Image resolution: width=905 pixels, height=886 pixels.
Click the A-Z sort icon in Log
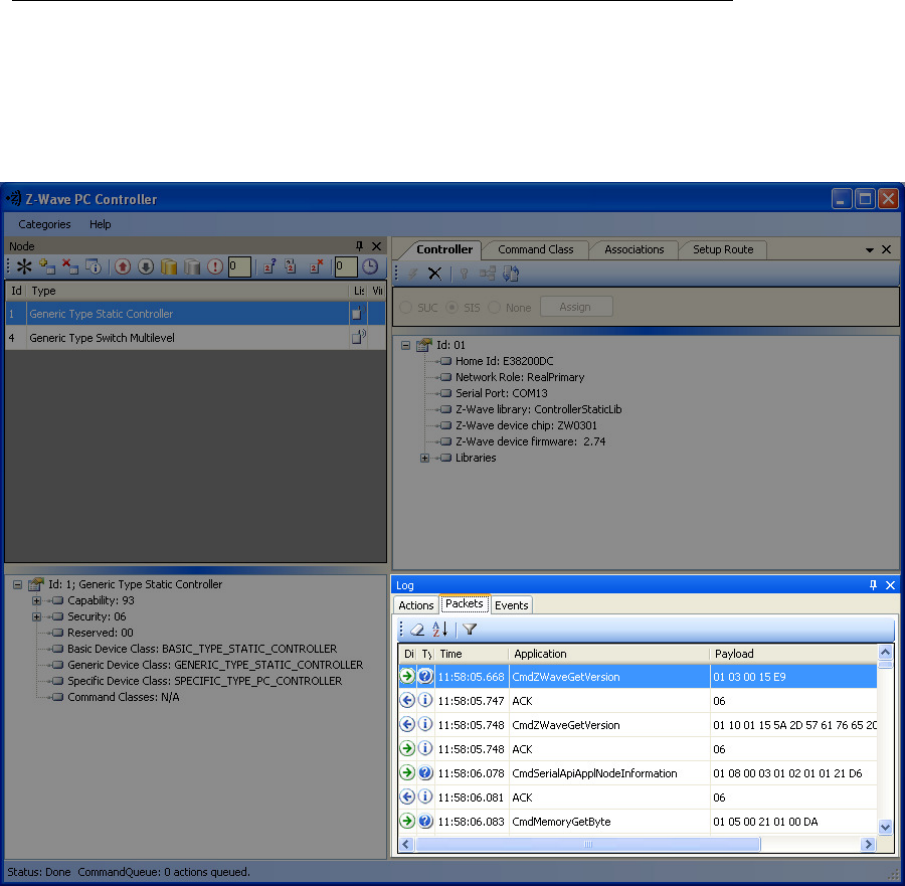coord(440,629)
